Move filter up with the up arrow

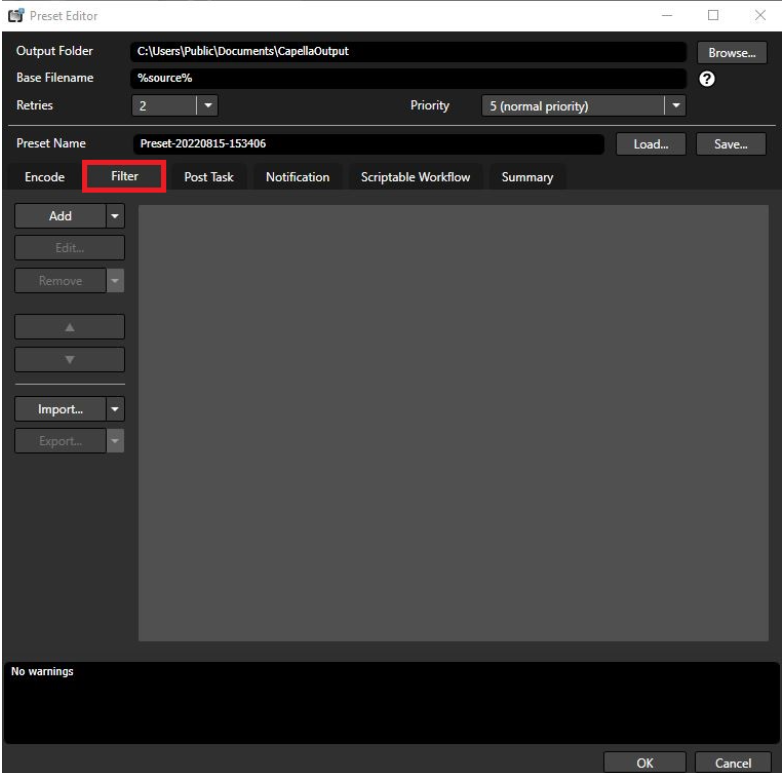pos(69,327)
